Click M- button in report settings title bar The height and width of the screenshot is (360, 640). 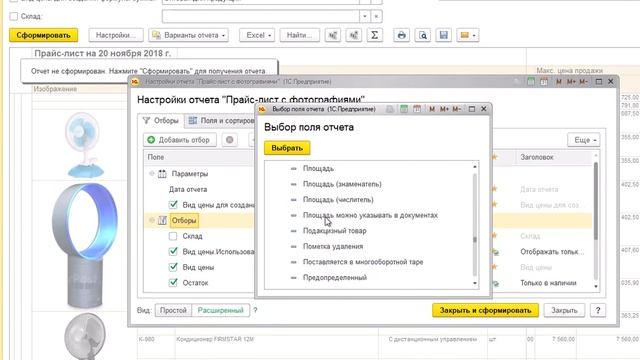[584, 82]
